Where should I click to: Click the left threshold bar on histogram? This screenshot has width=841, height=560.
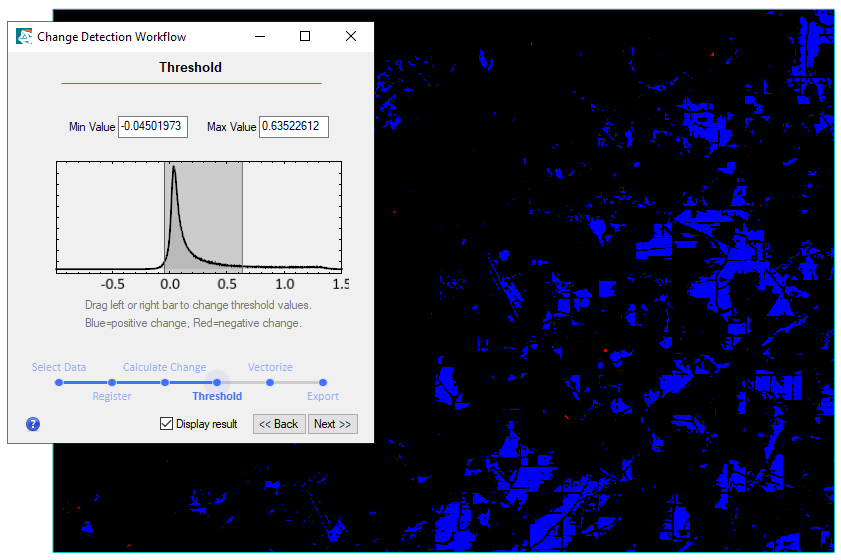pos(164,217)
